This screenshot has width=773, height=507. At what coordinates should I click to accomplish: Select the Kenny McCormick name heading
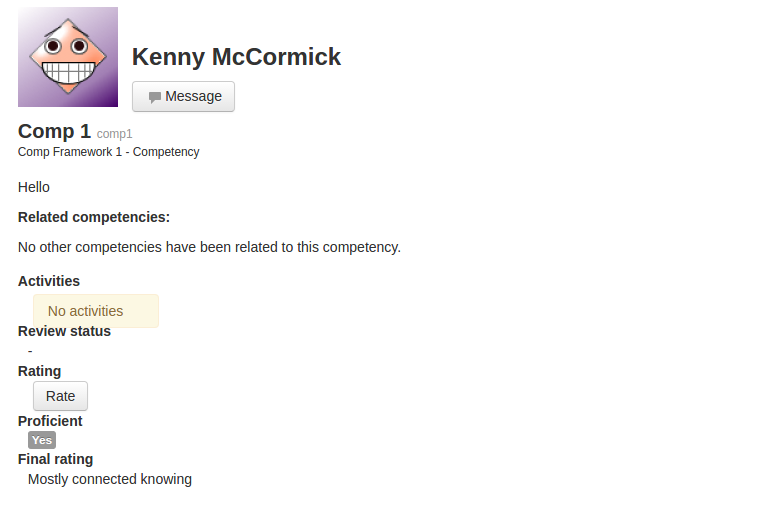click(236, 57)
